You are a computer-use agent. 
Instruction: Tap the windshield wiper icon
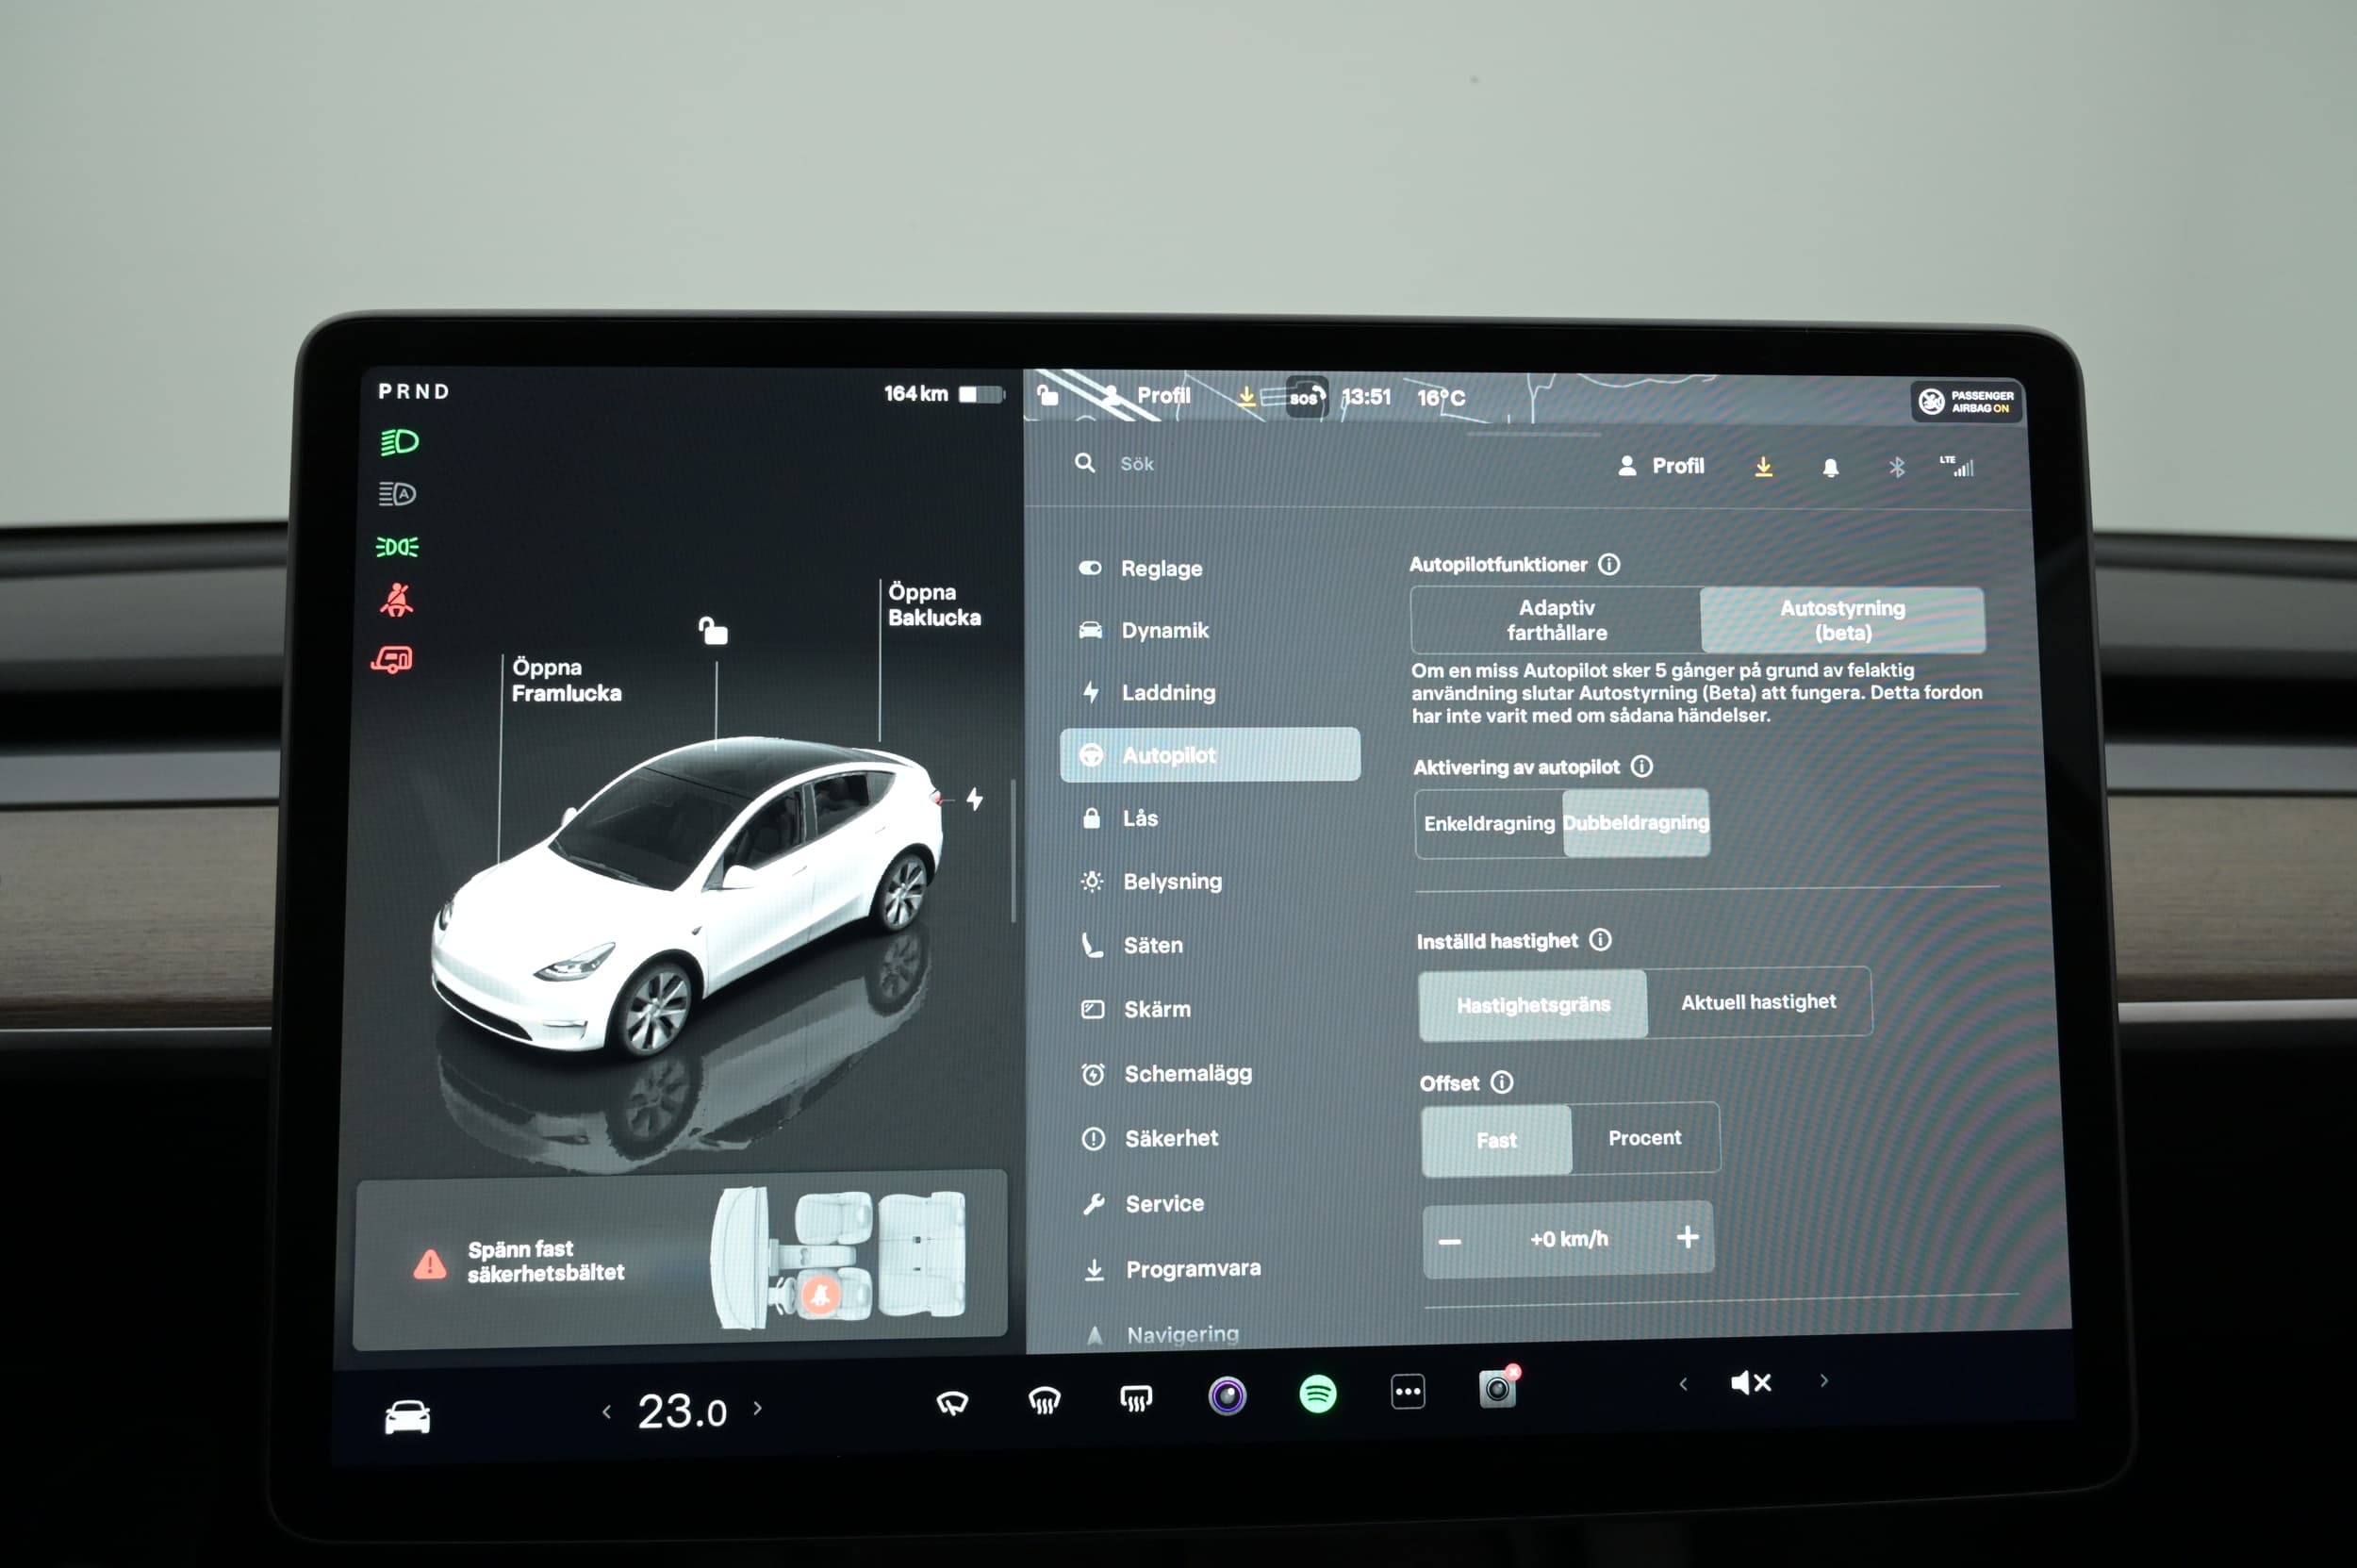951,1402
